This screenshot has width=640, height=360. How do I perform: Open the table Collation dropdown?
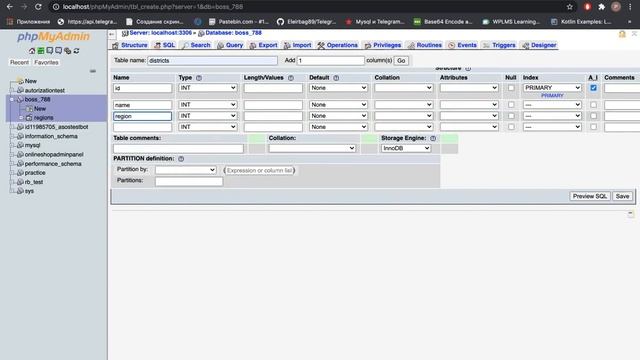[x=312, y=148]
